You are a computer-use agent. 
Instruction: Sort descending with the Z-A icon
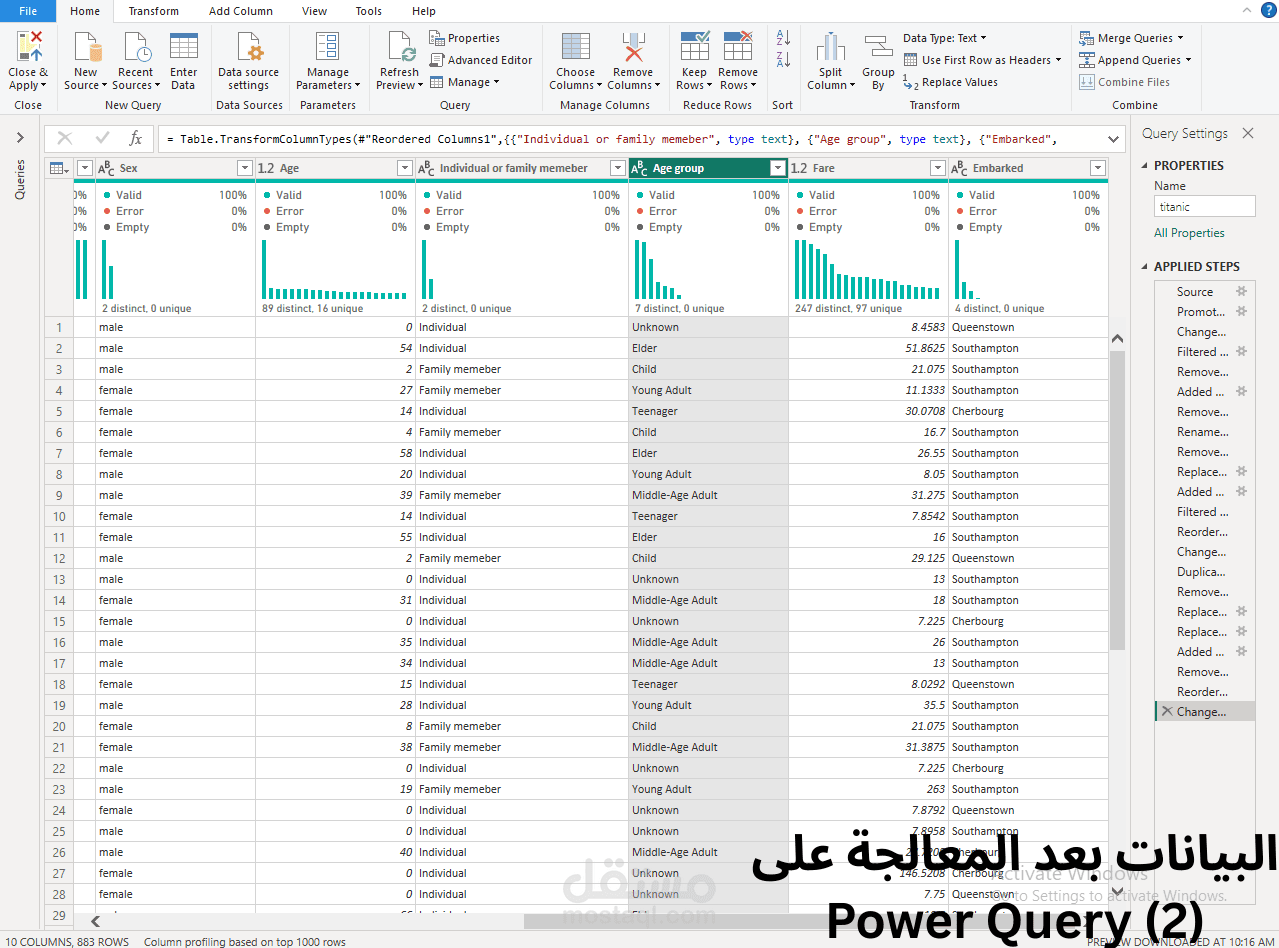[783, 60]
